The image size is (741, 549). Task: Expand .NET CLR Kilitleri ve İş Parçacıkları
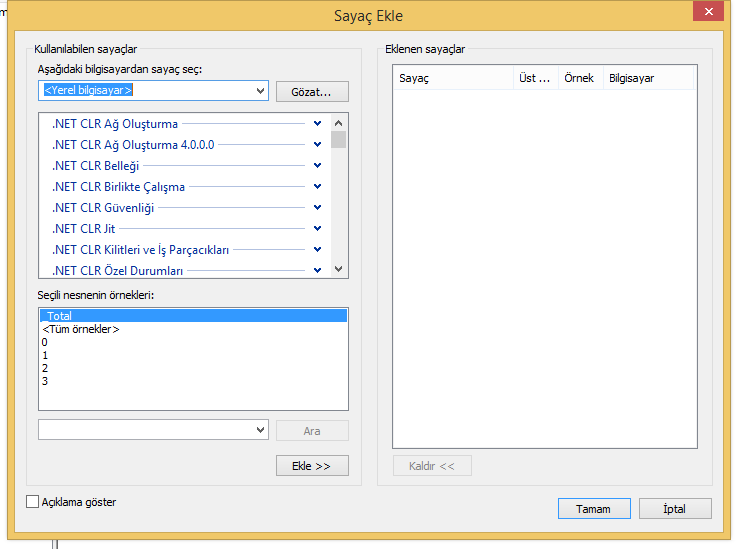[317, 250]
